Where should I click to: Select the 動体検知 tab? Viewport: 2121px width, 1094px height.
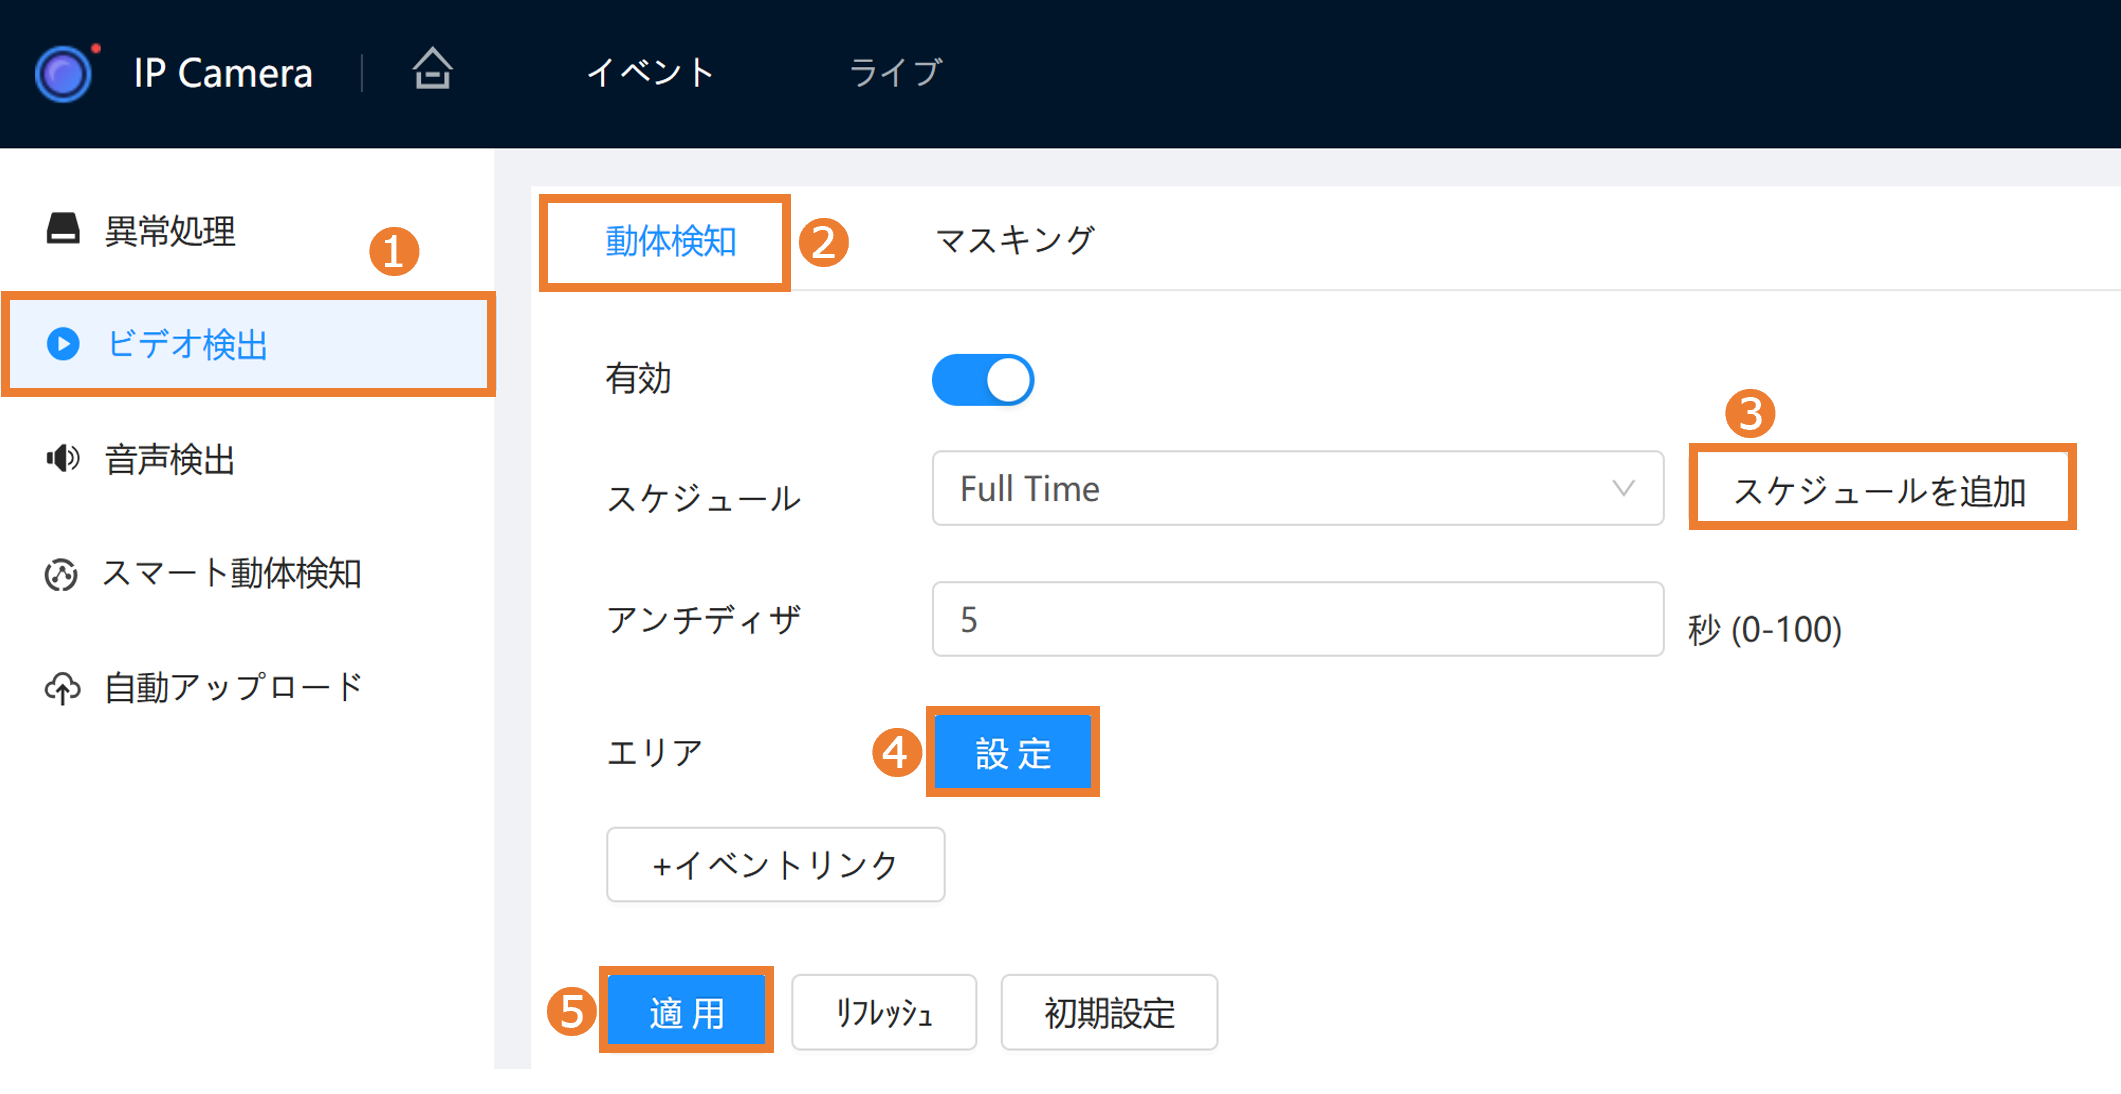(x=670, y=242)
